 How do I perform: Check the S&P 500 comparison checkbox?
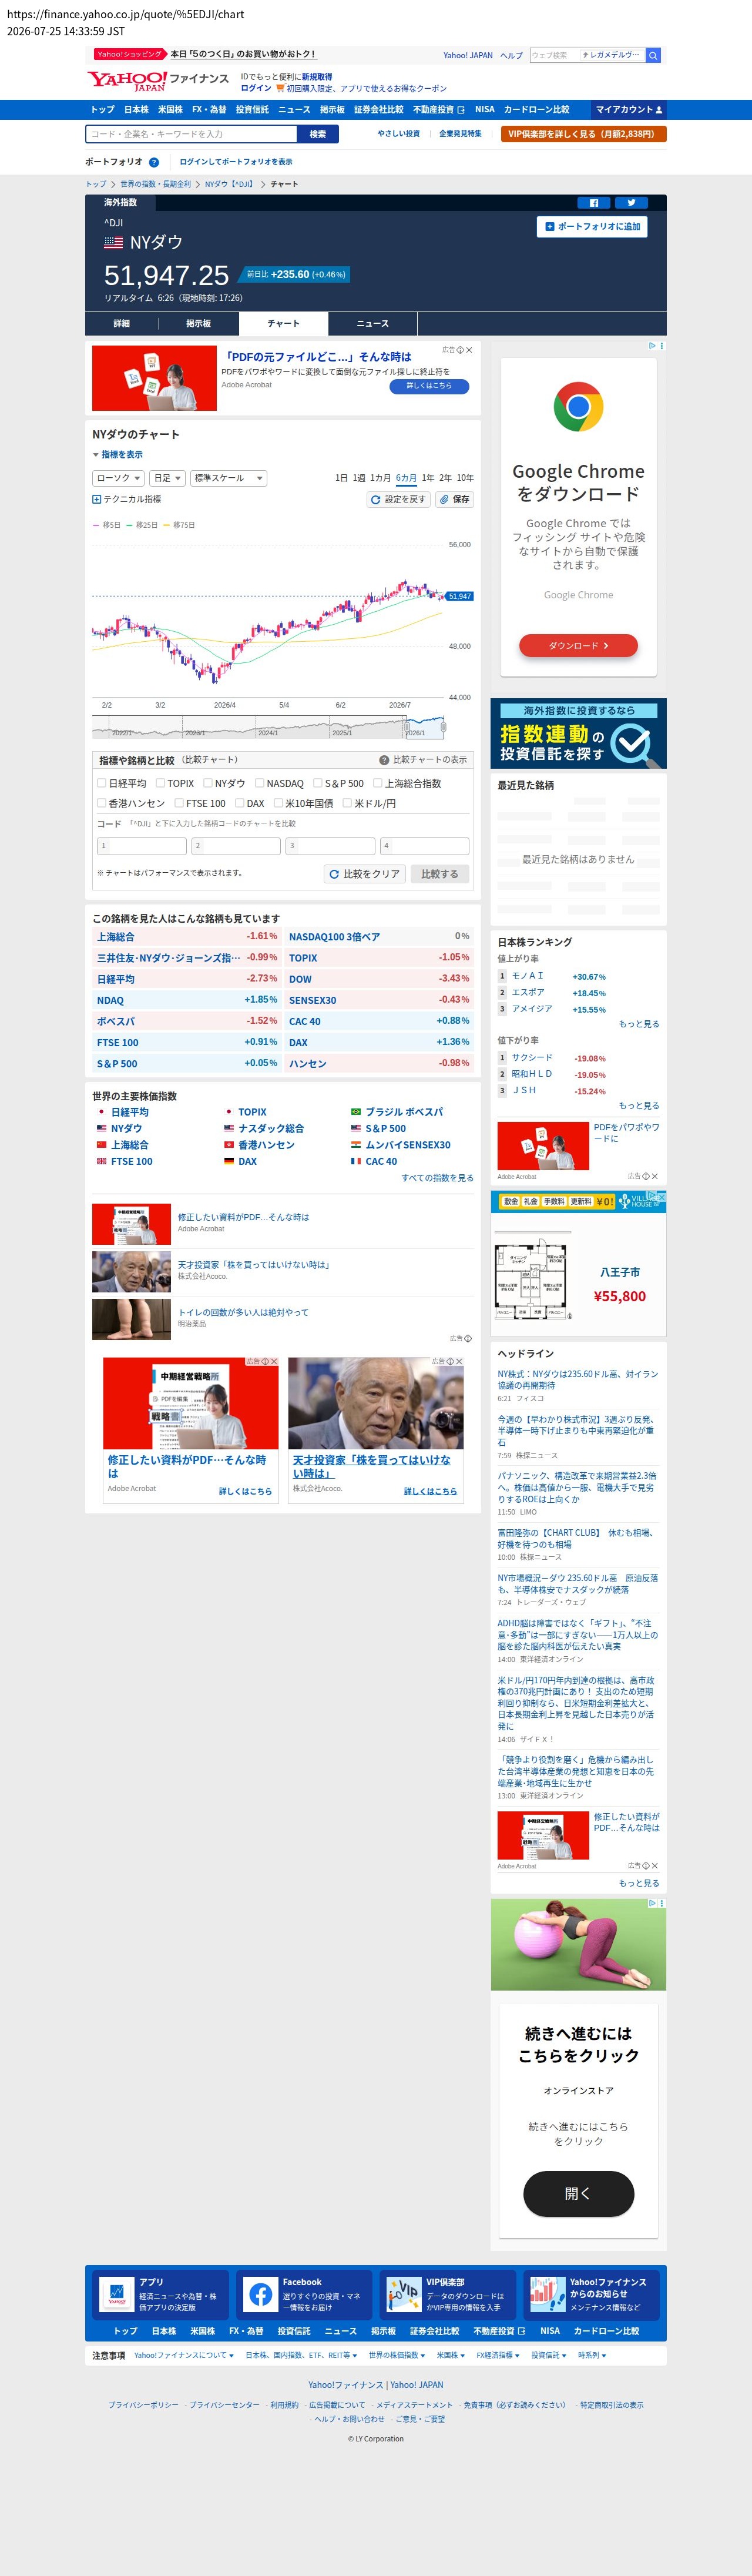tap(317, 783)
